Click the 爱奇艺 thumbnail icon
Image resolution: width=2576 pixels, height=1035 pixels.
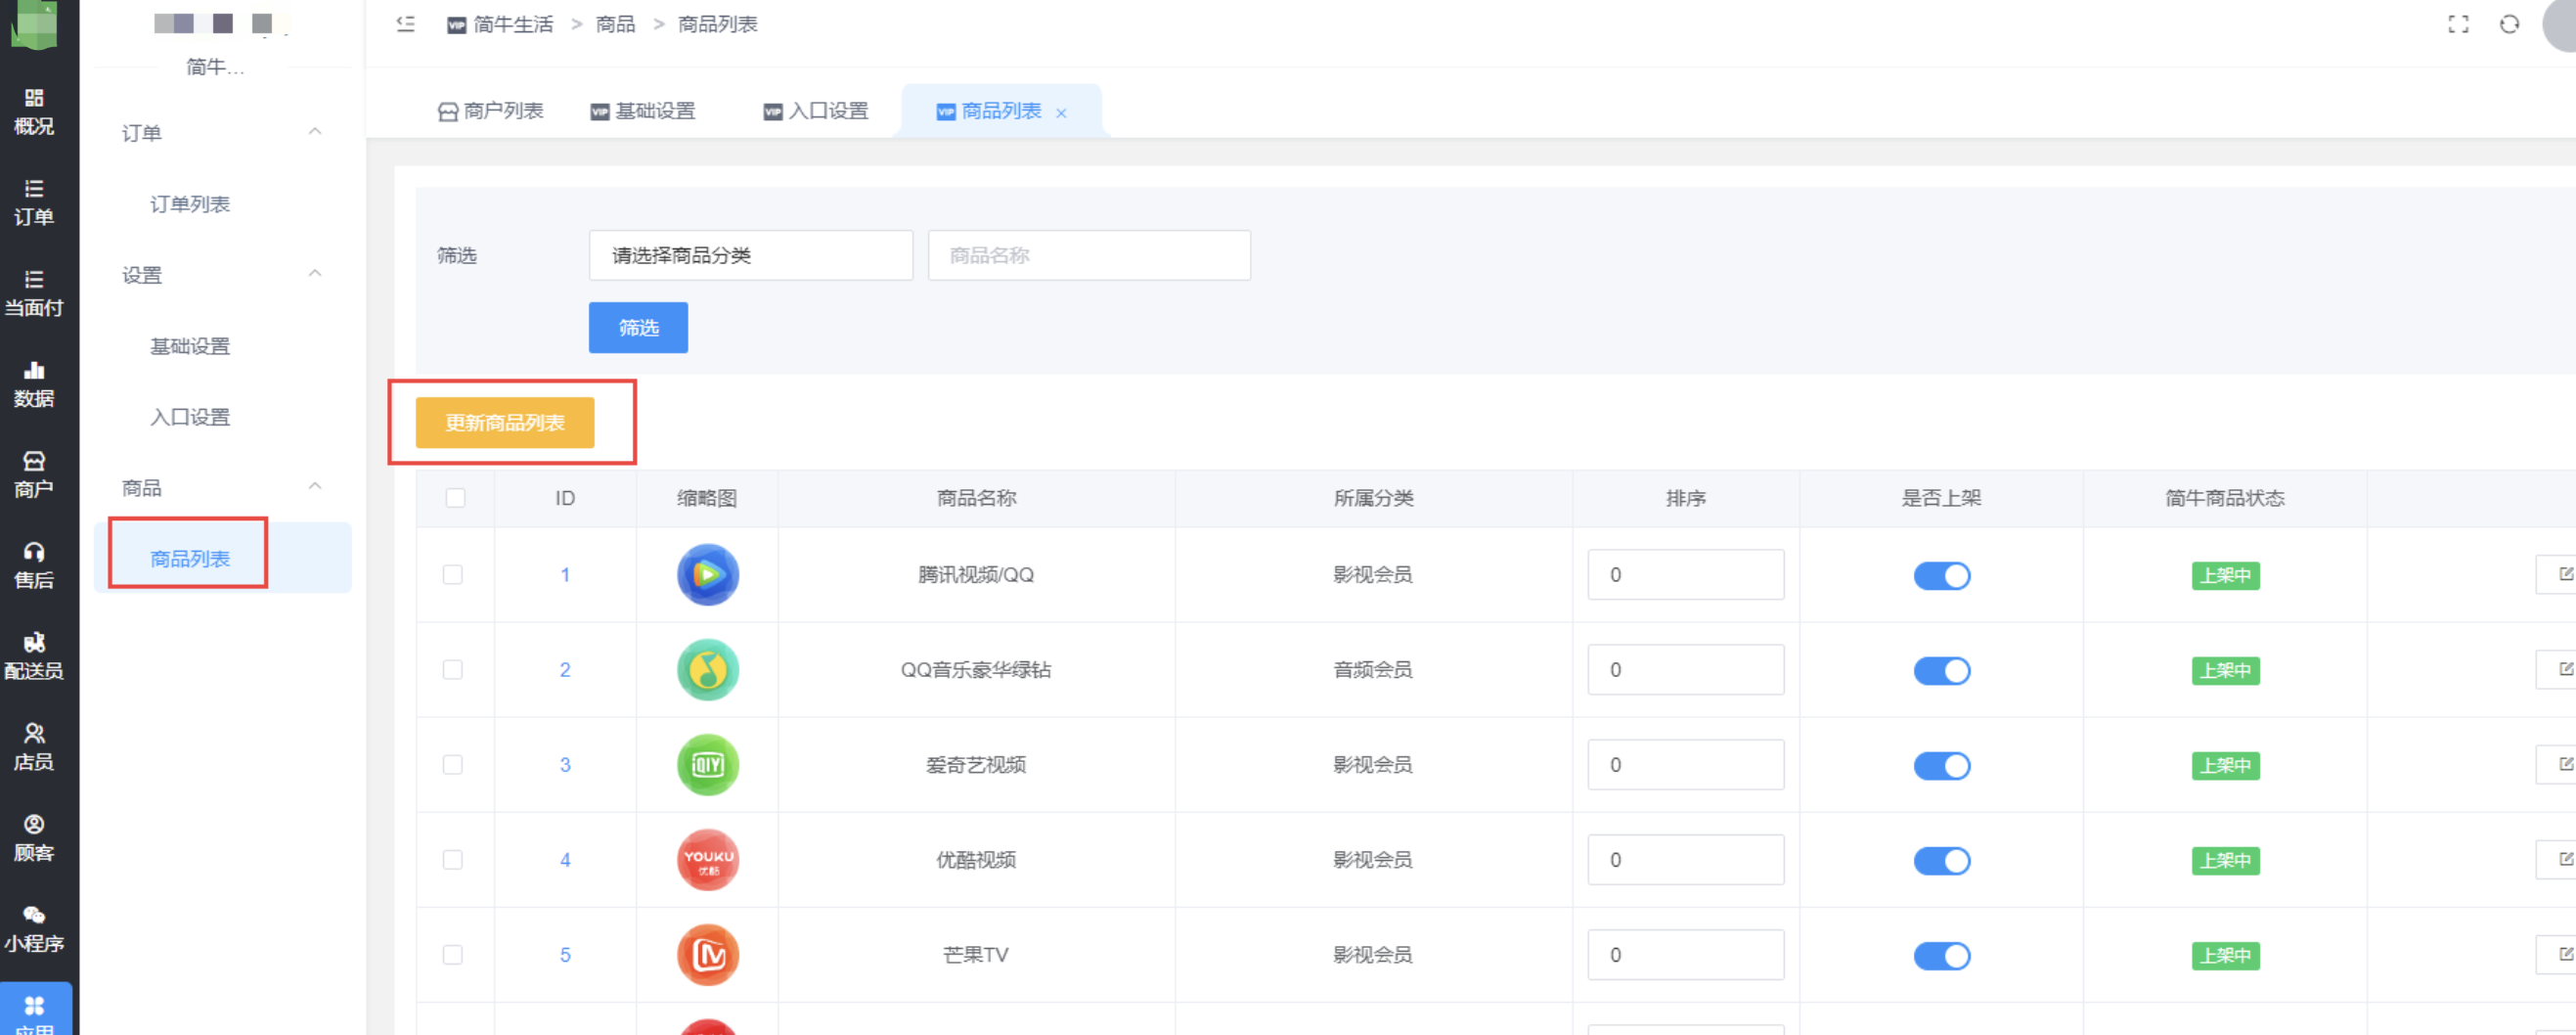(708, 764)
